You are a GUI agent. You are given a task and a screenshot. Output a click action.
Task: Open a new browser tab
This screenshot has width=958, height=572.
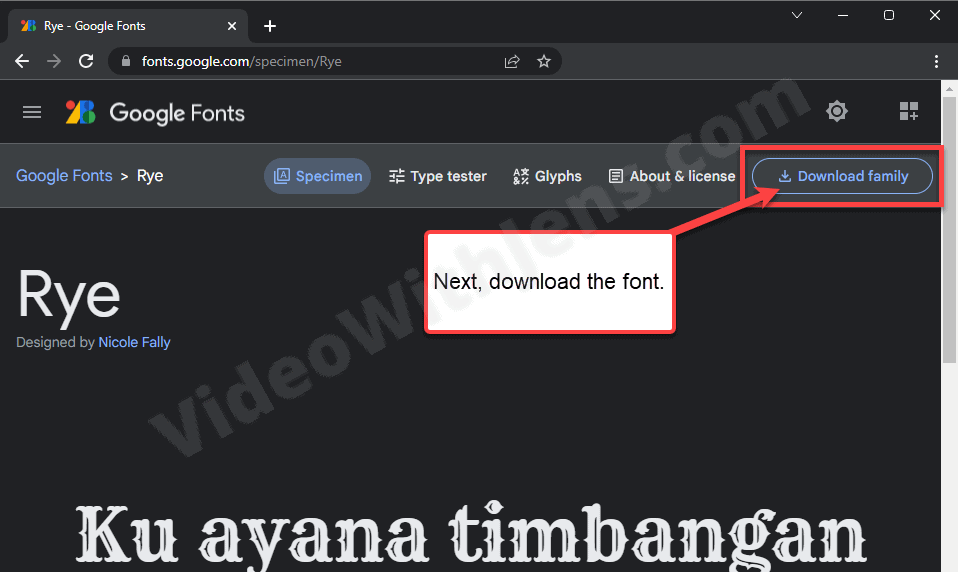[x=269, y=26]
